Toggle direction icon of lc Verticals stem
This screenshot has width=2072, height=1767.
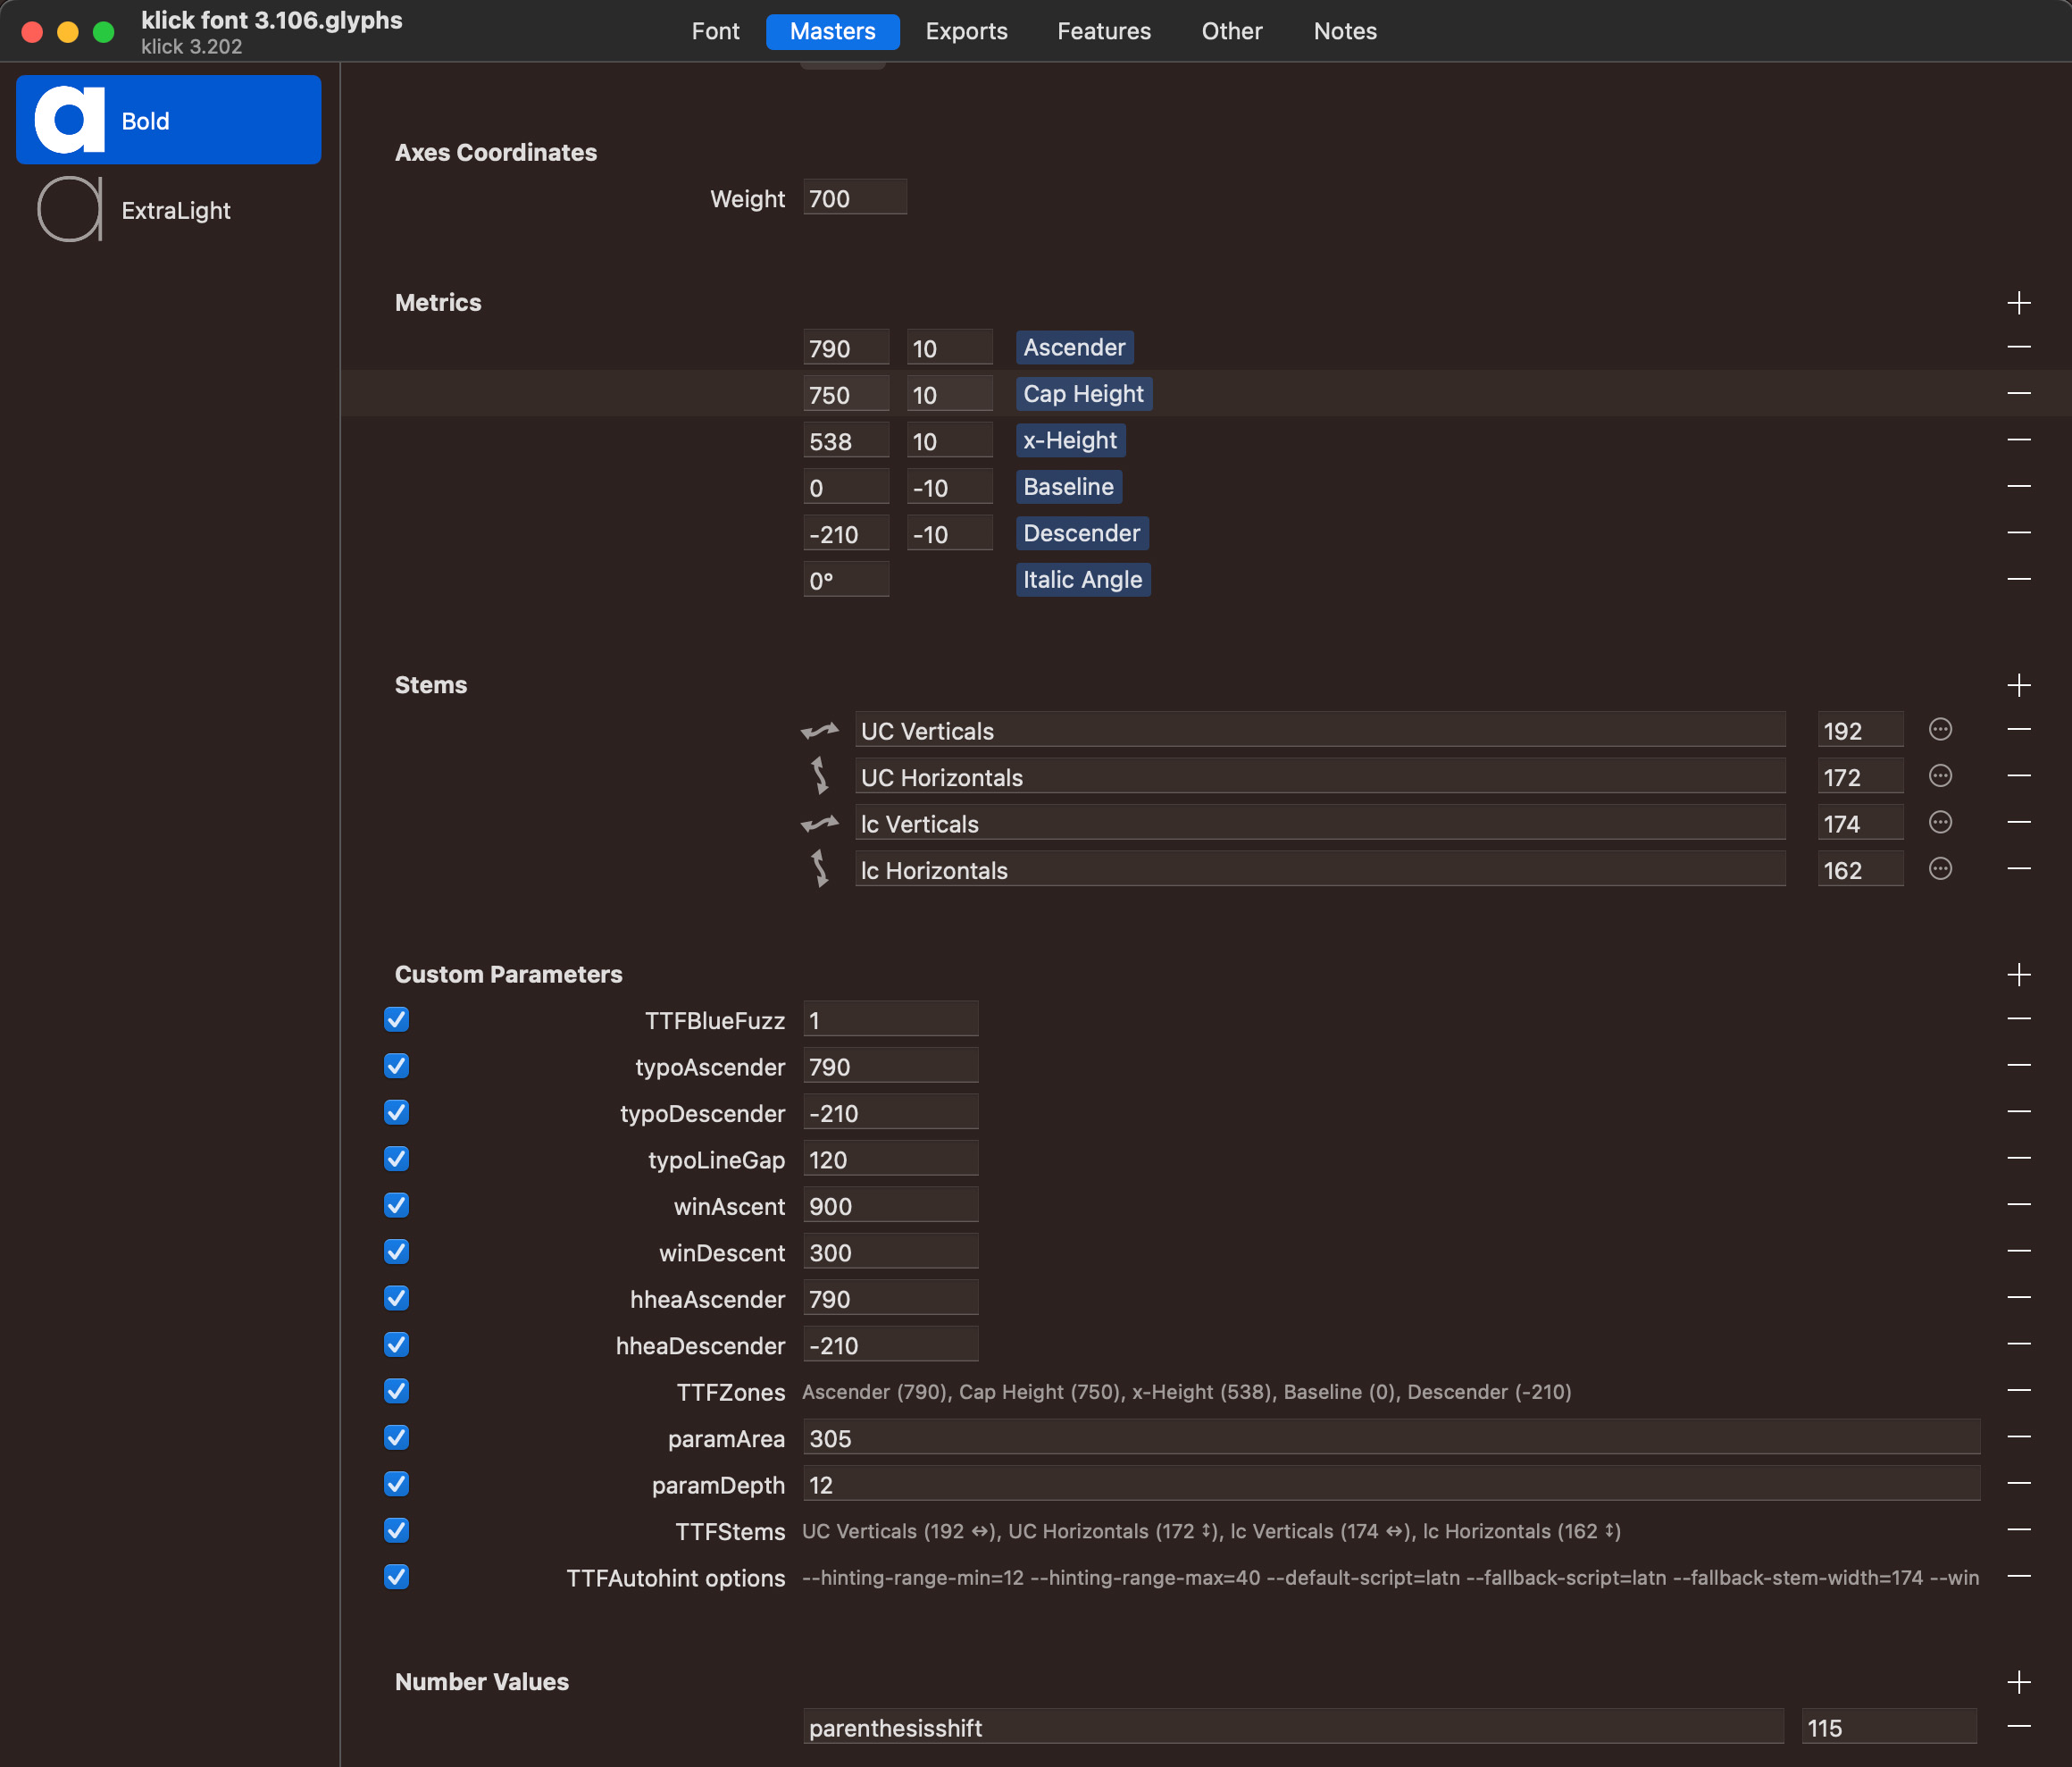(x=820, y=823)
